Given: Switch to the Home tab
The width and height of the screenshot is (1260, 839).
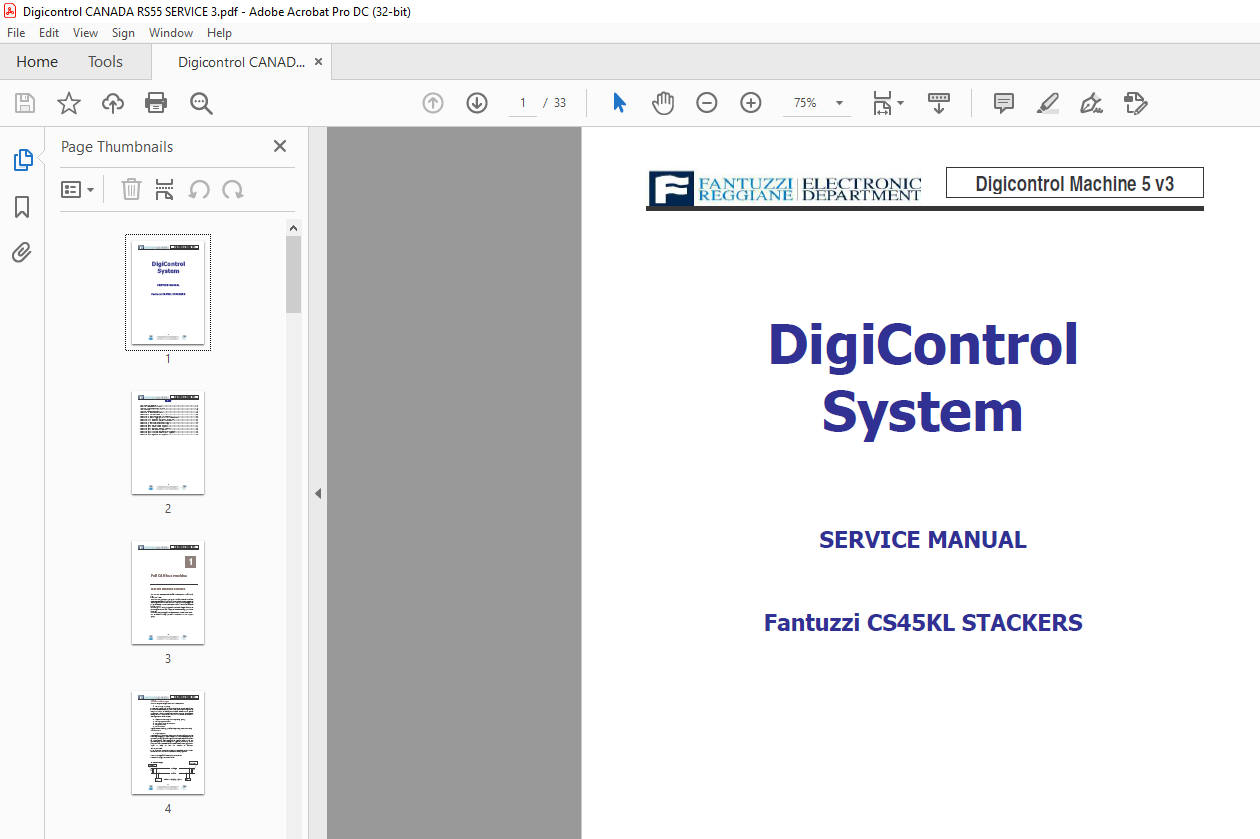Looking at the screenshot, I should pos(37,62).
